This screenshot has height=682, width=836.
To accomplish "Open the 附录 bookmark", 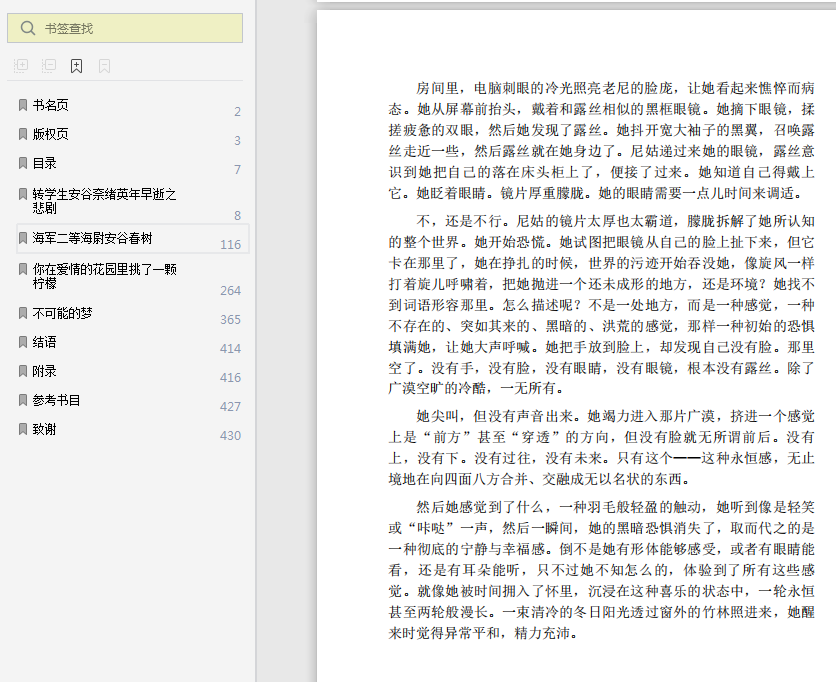I will click(44, 371).
